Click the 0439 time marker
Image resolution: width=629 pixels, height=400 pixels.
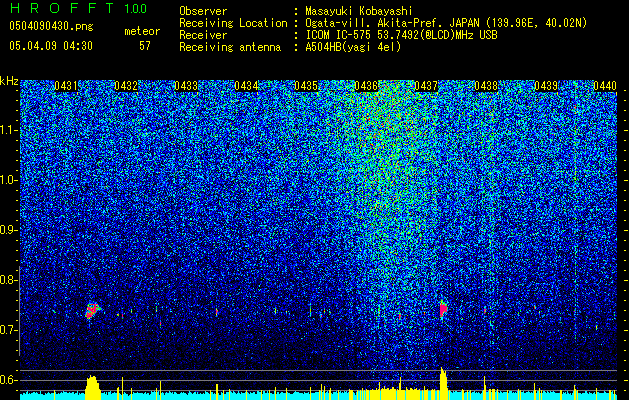546,86
